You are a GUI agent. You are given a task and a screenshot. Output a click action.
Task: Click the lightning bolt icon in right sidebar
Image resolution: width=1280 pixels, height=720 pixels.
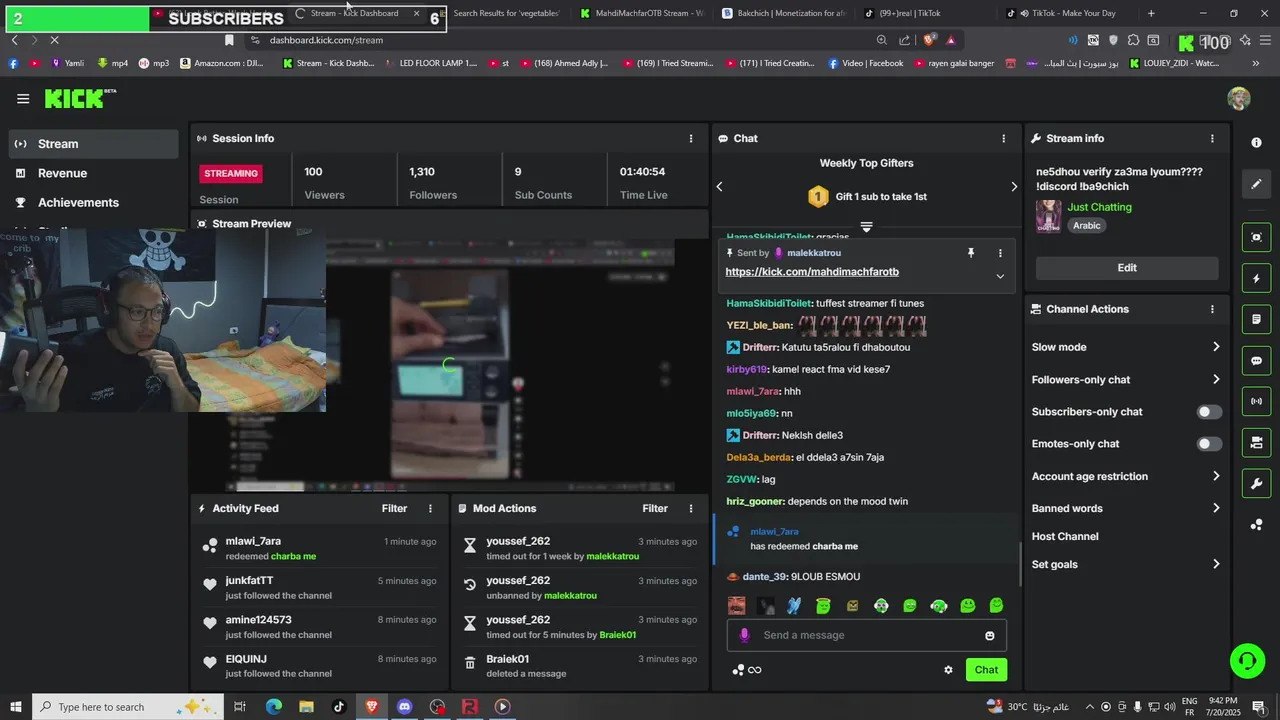1256,278
